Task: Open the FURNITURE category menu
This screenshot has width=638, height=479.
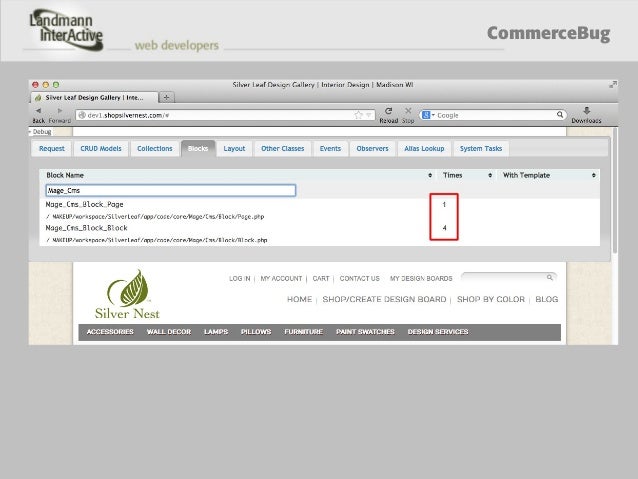Action: [304, 332]
